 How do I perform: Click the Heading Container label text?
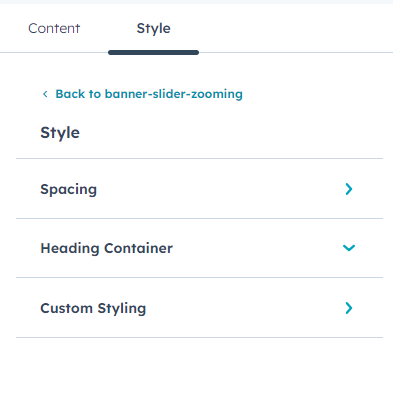click(x=107, y=249)
